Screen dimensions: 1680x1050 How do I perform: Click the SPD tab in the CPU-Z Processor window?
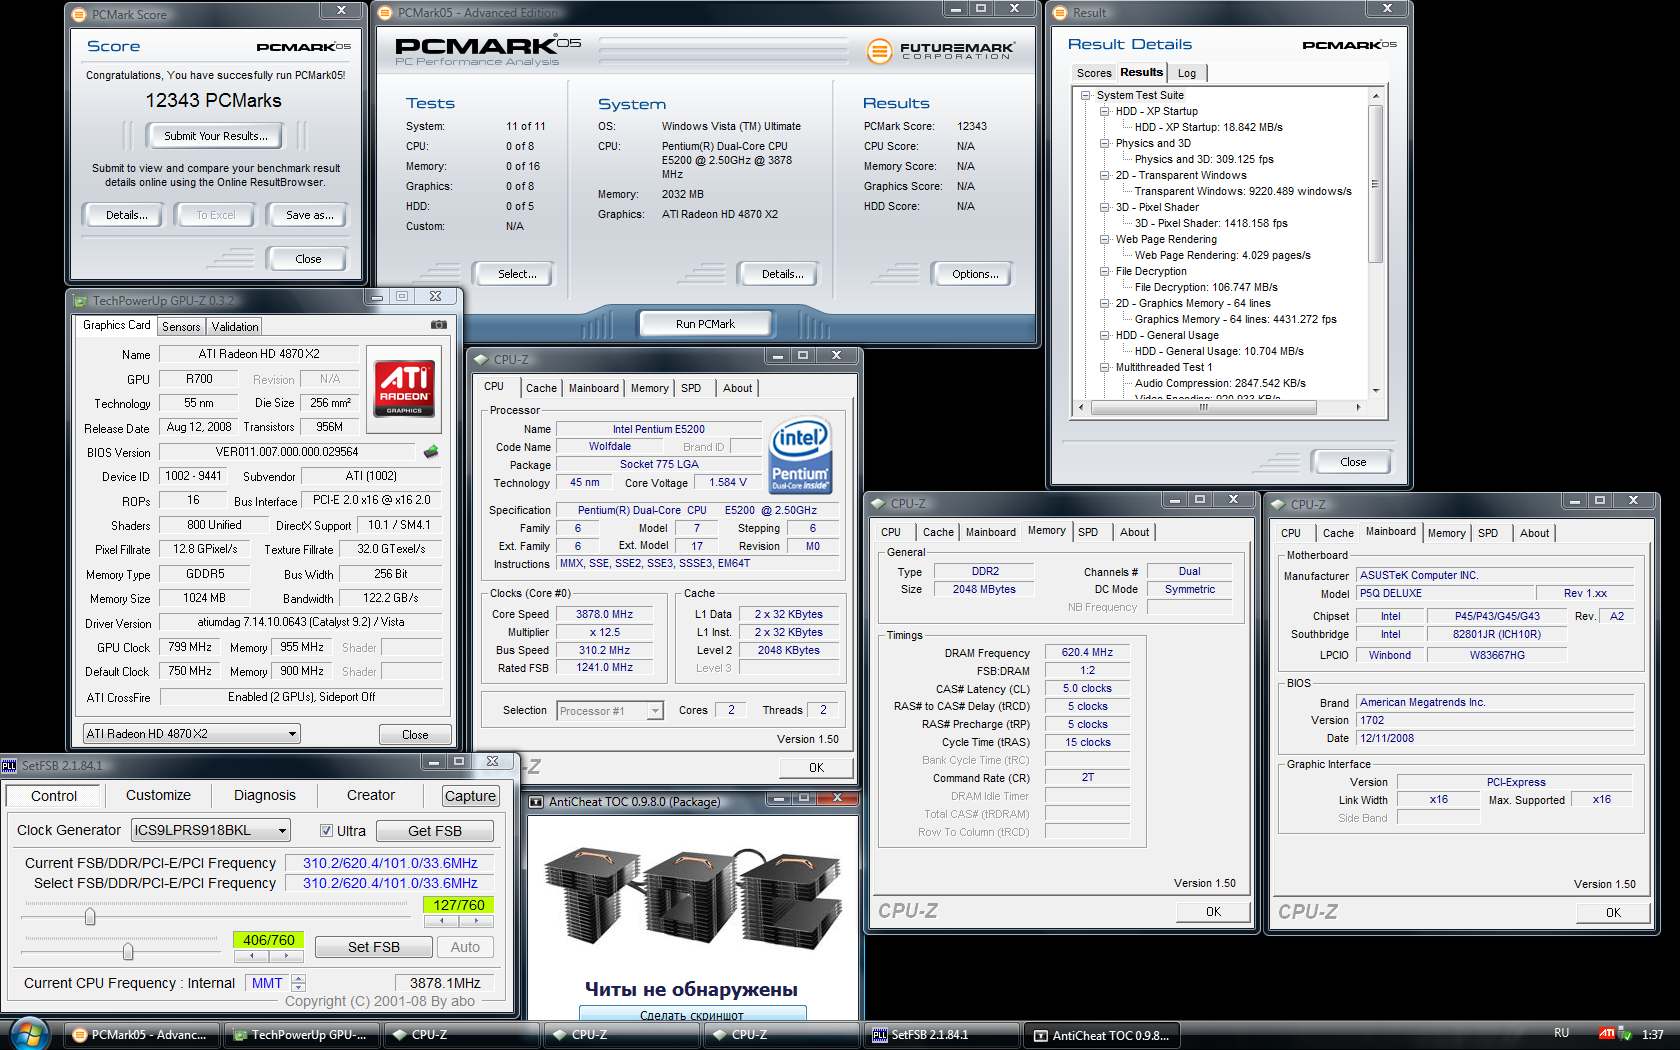pos(691,388)
